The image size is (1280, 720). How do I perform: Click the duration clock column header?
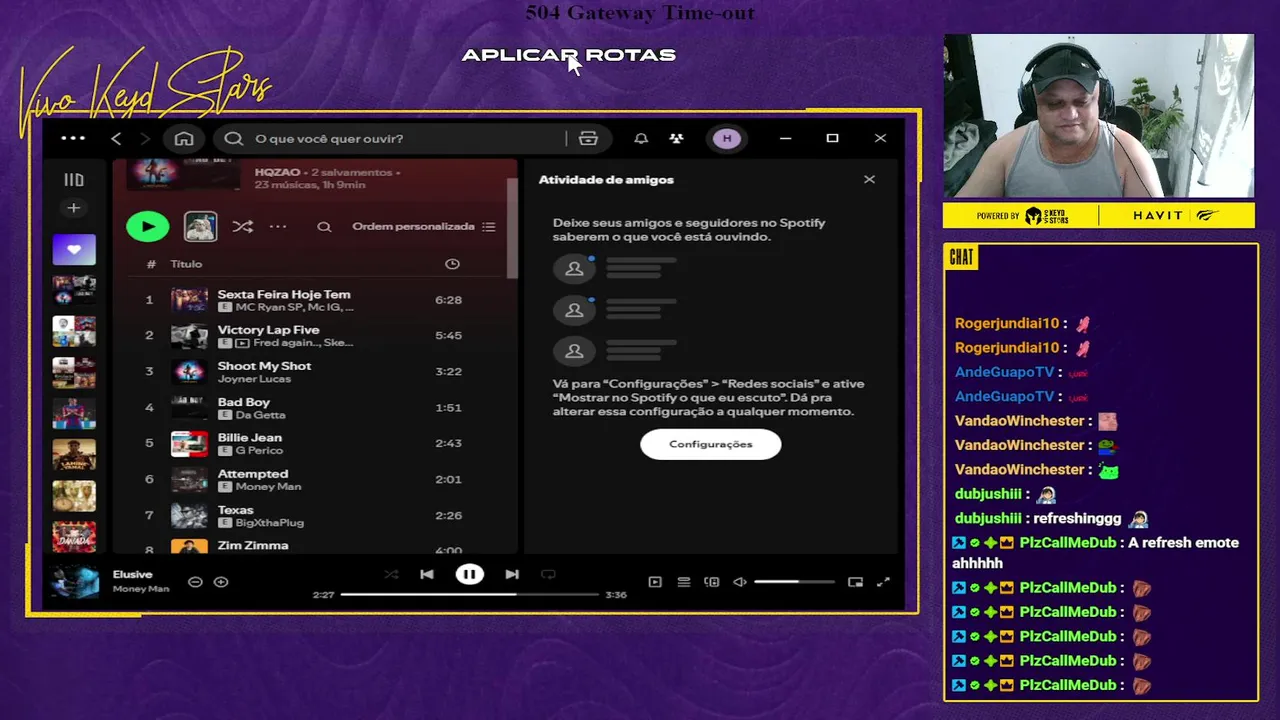(x=452, y=264)
